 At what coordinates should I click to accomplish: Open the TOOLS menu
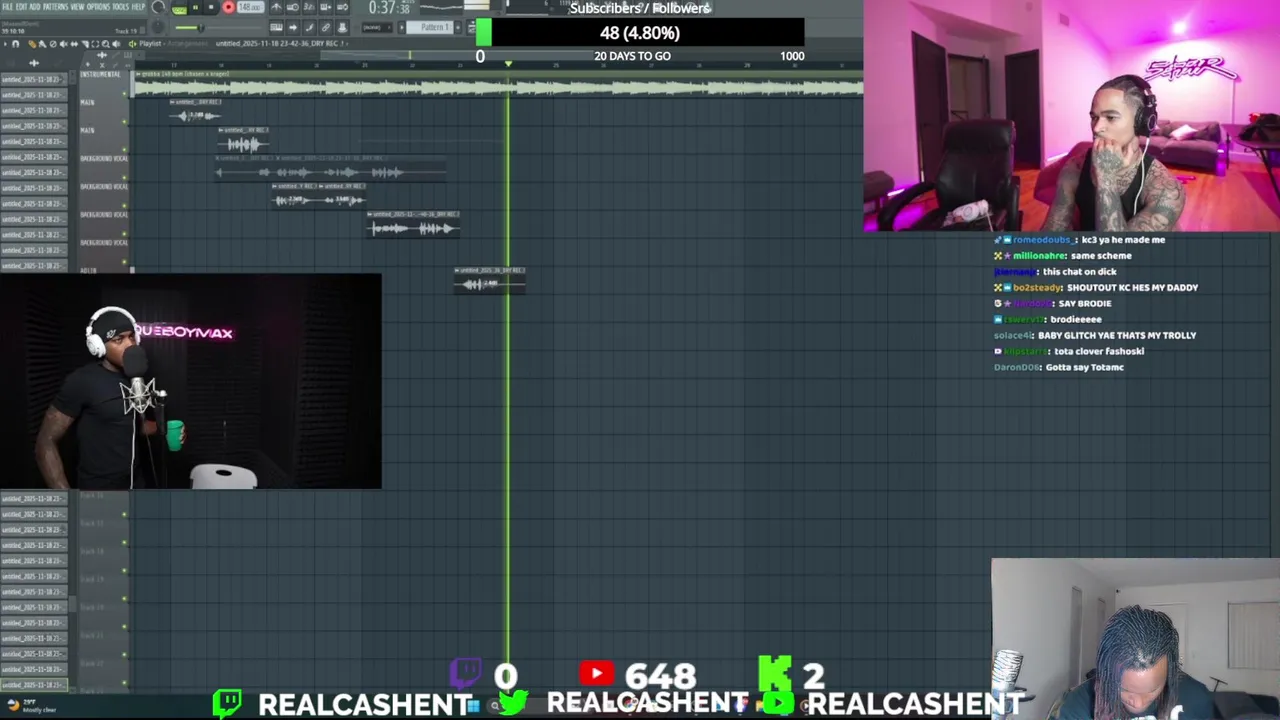tap(121, 7)
